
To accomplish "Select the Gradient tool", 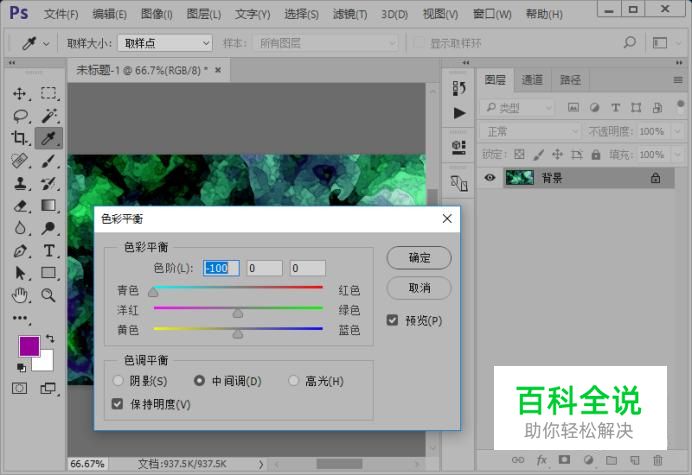I will click(x=49, y=206).
